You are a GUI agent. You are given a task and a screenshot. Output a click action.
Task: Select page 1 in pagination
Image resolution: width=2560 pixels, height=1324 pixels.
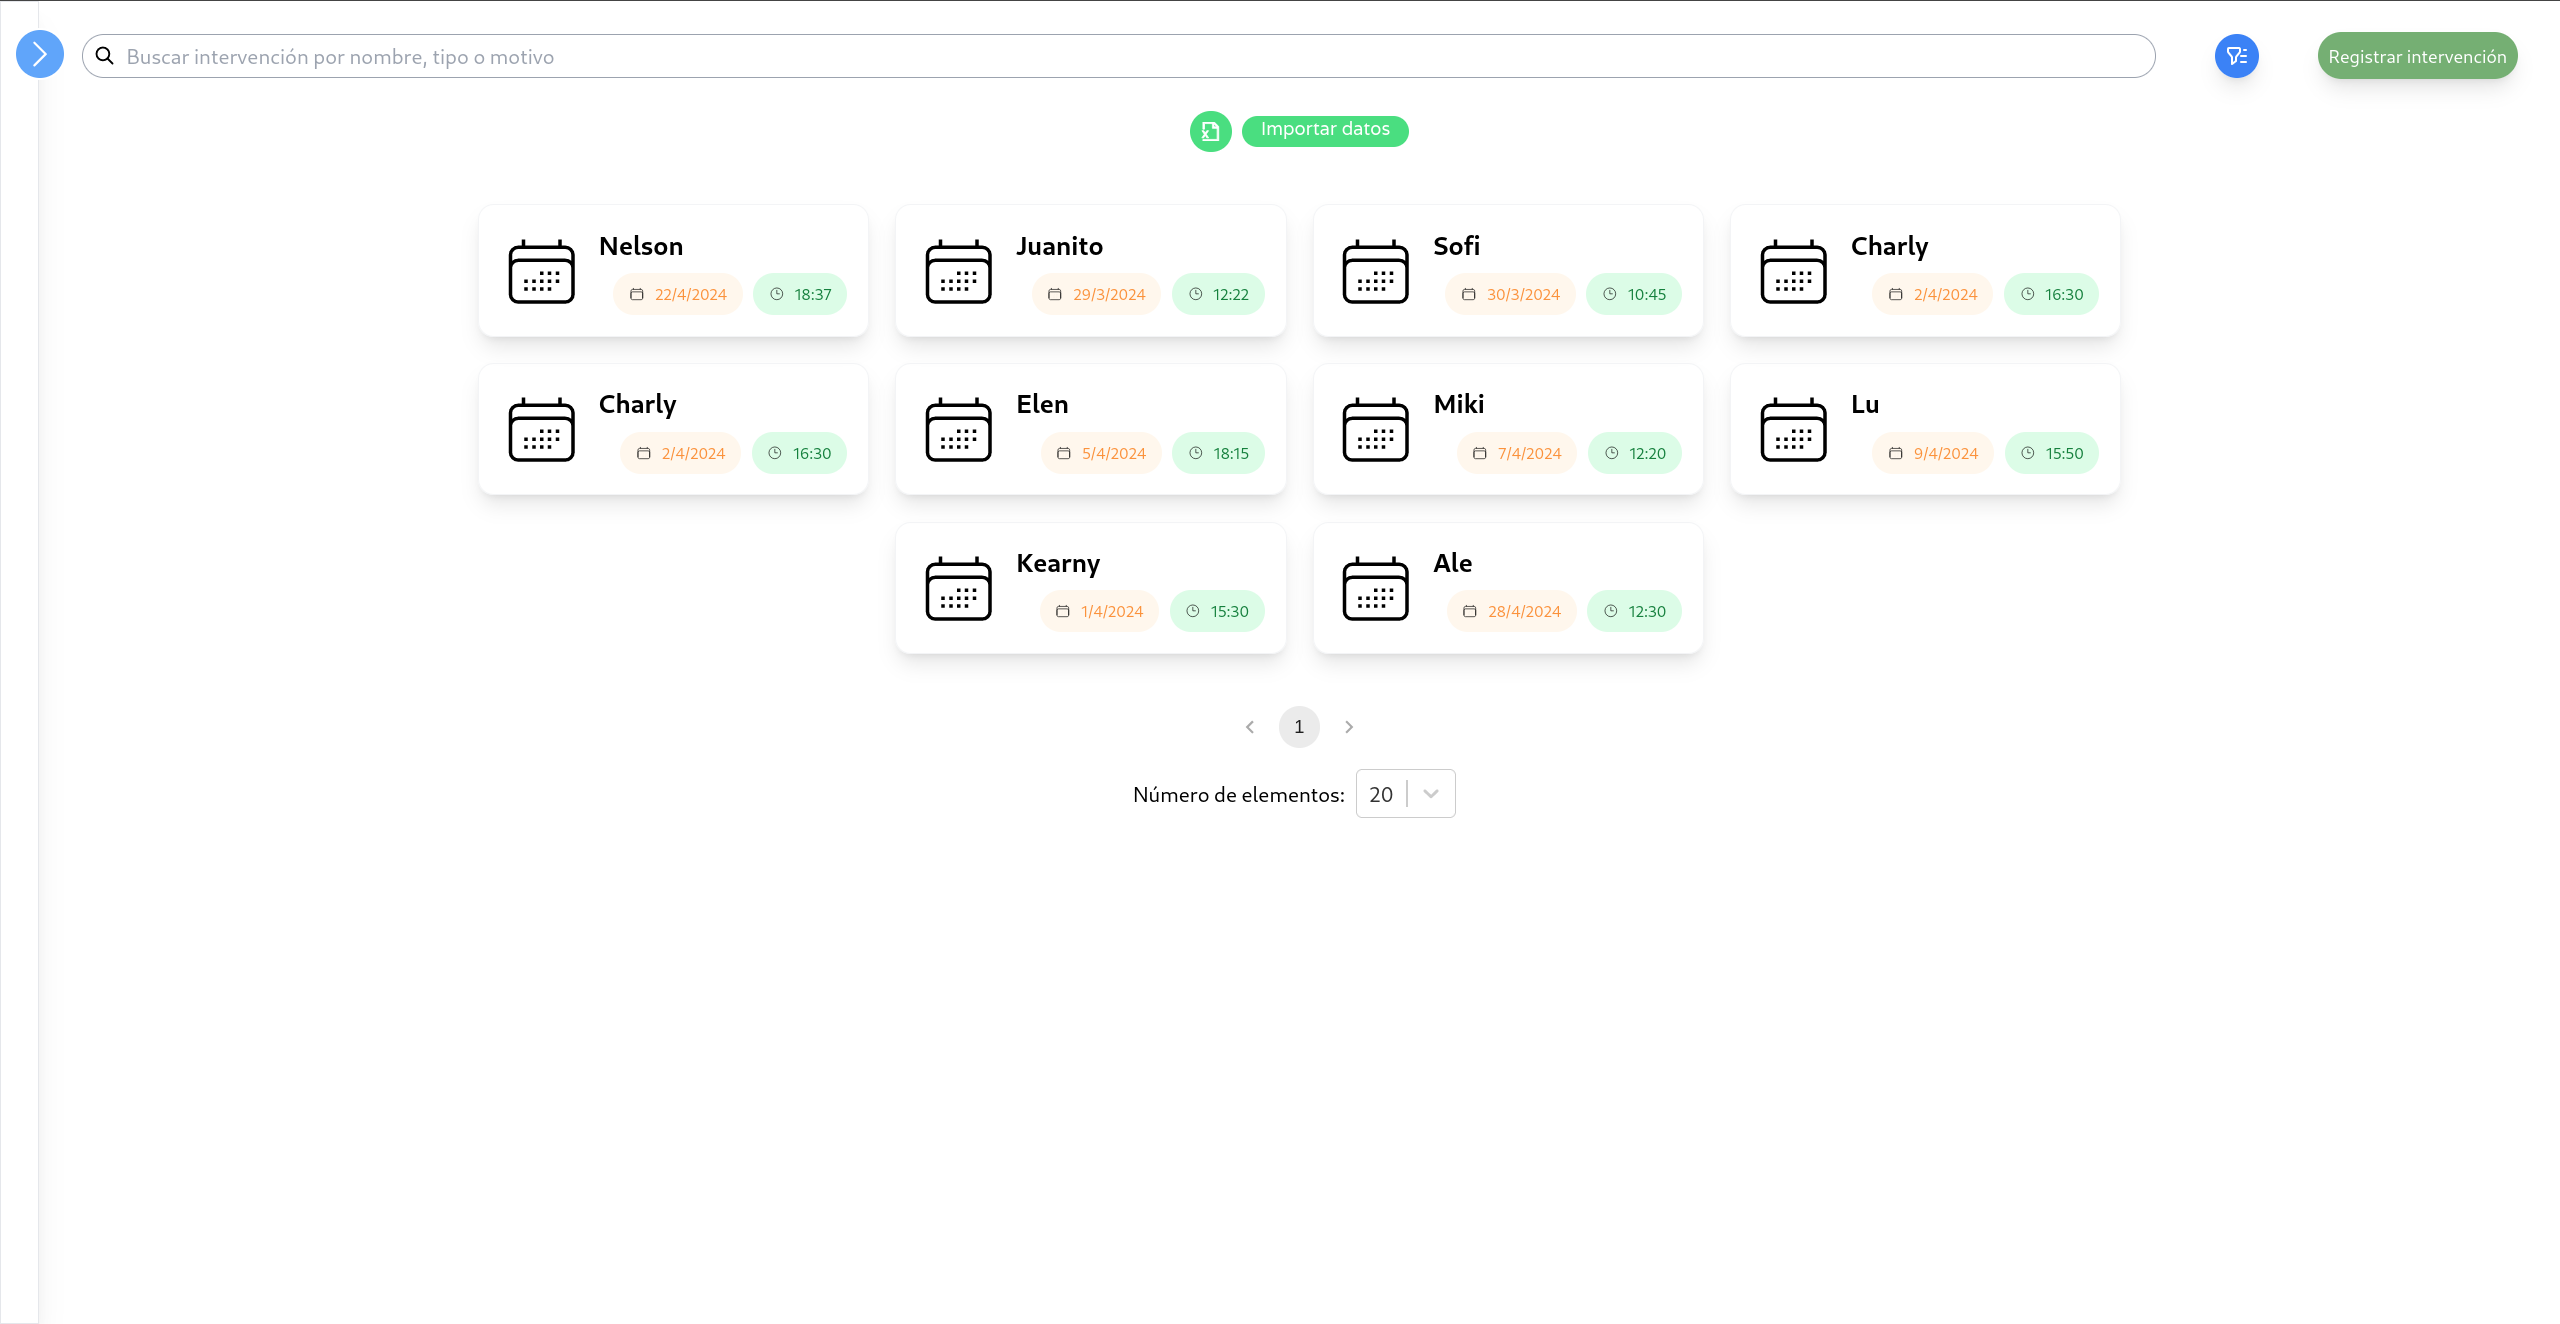coord(1298,727)
